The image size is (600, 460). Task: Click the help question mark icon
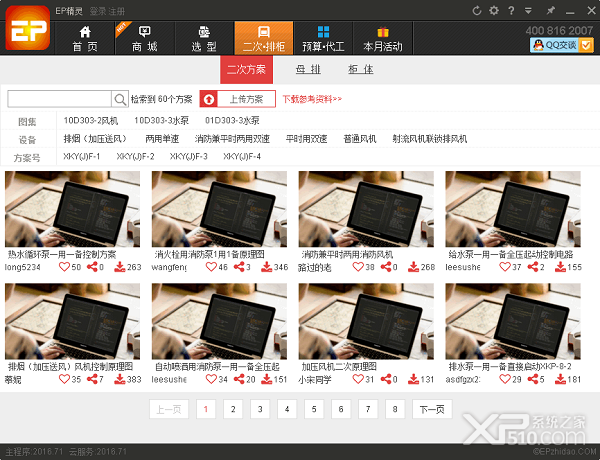point(511,11)
